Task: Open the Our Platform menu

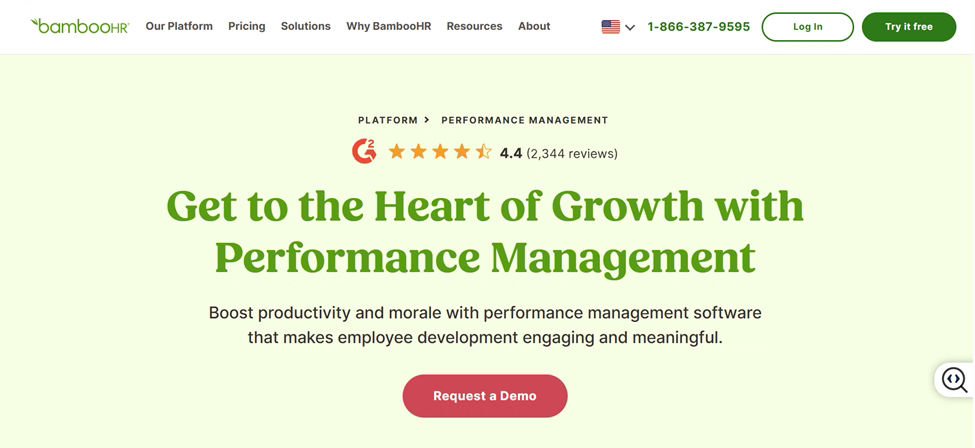Action: click(x=179, y=26)
